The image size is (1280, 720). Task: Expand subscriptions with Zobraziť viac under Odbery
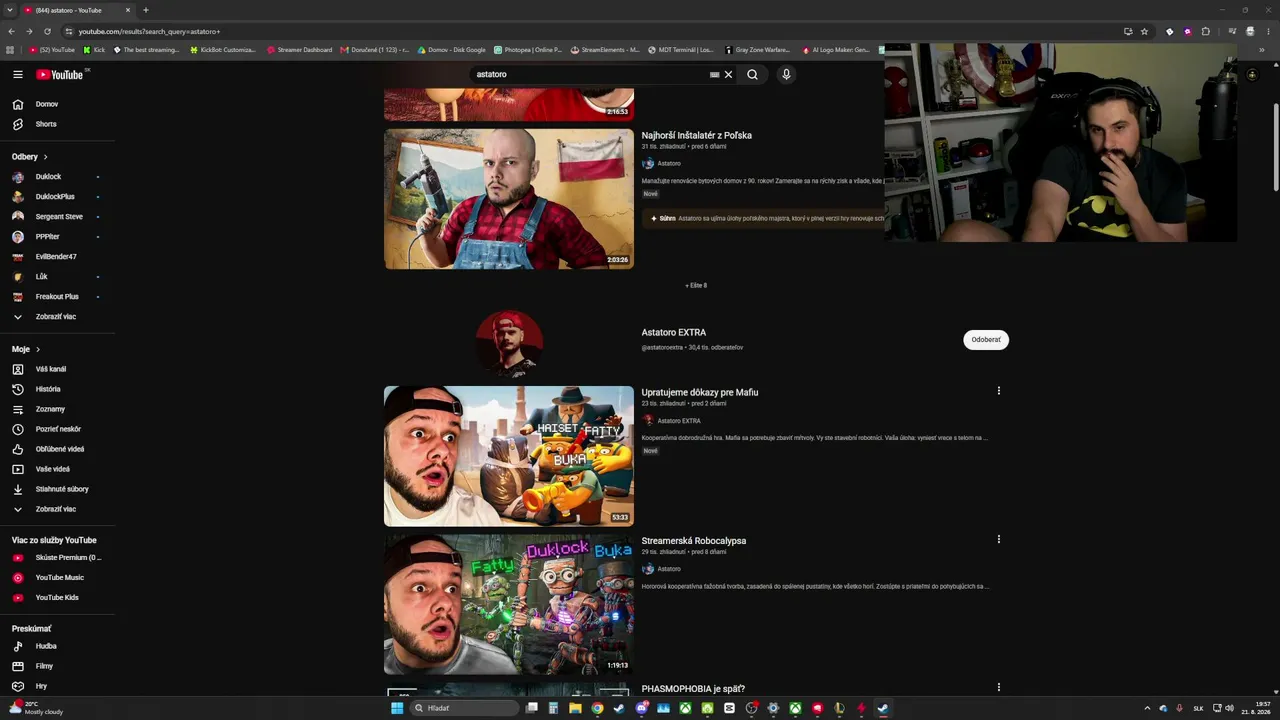[x=56, y=317]
